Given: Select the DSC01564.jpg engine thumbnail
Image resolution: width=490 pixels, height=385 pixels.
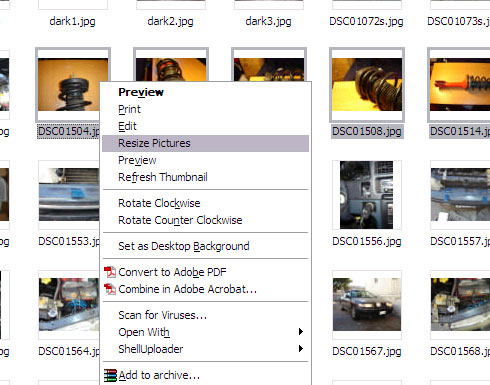Looking at the screenshot, I should [x=69, y=304].
